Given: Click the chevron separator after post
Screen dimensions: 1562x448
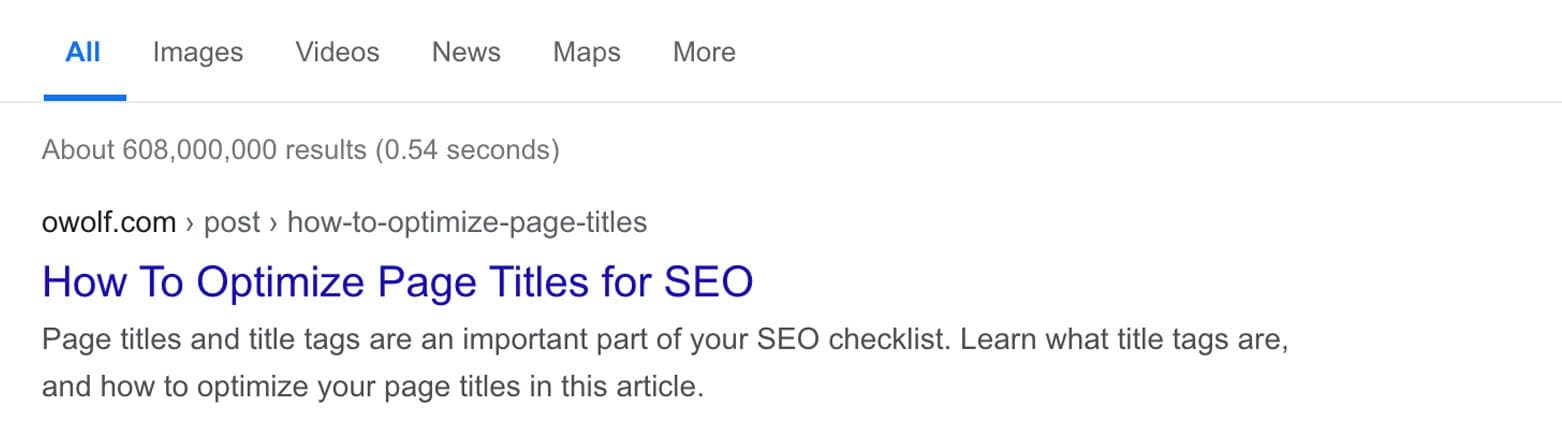Looking at the screenshot, I should (x=273, y=223).
